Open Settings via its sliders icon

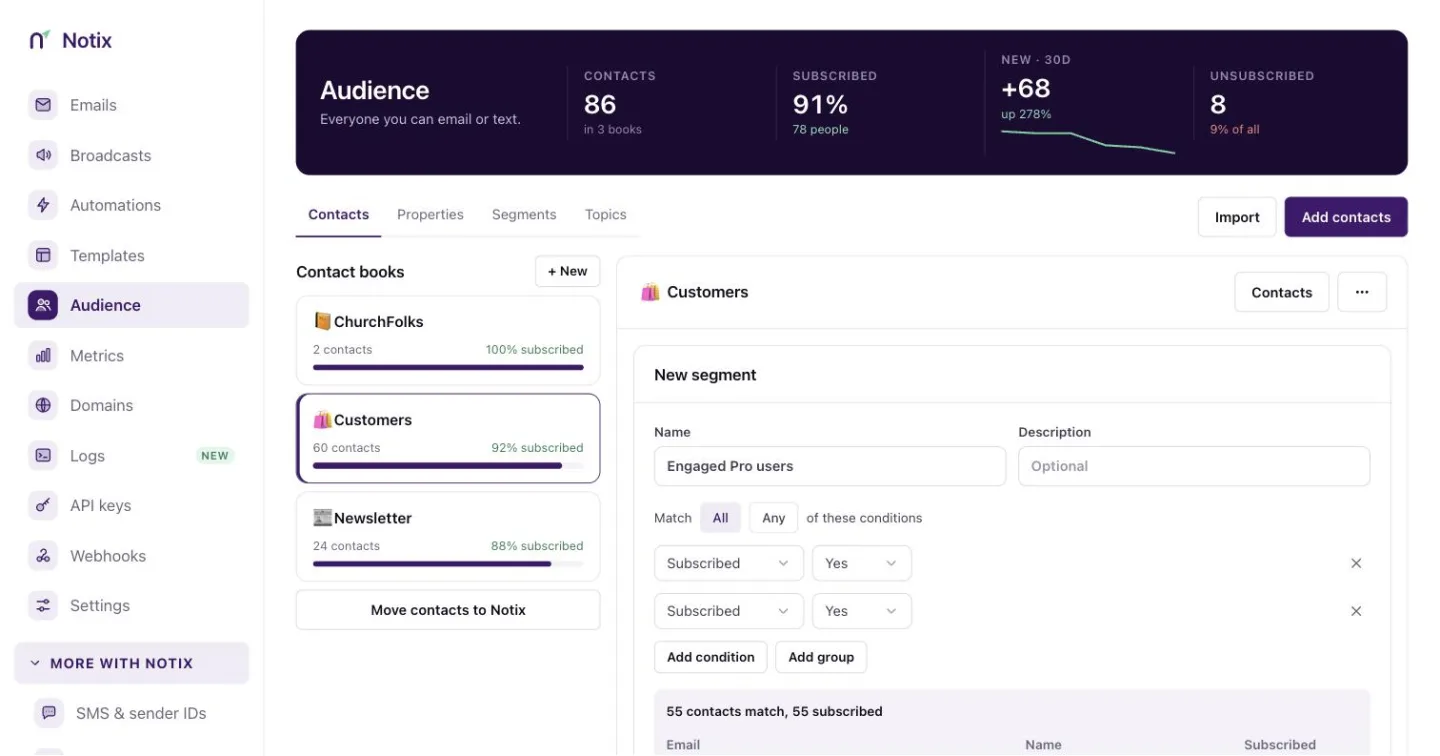tap(43, 605)
